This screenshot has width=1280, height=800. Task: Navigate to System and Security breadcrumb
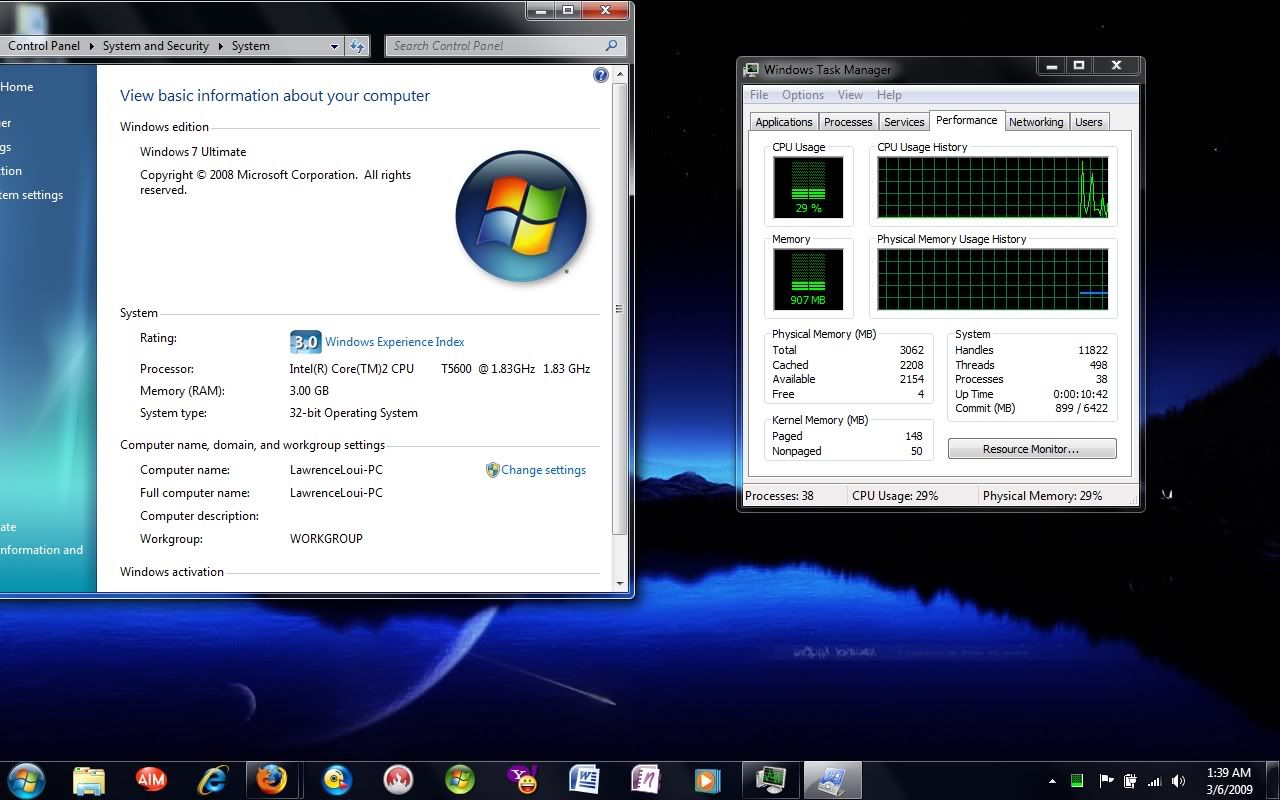[155, 46]
